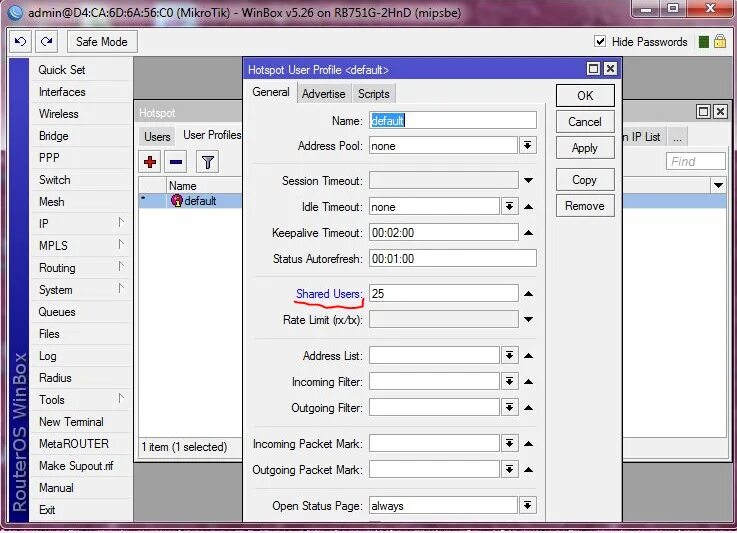Click the Shared Users value field
The width and height of the screenshot is (737, 533).
pyautogui.click(x=444, y=294)
